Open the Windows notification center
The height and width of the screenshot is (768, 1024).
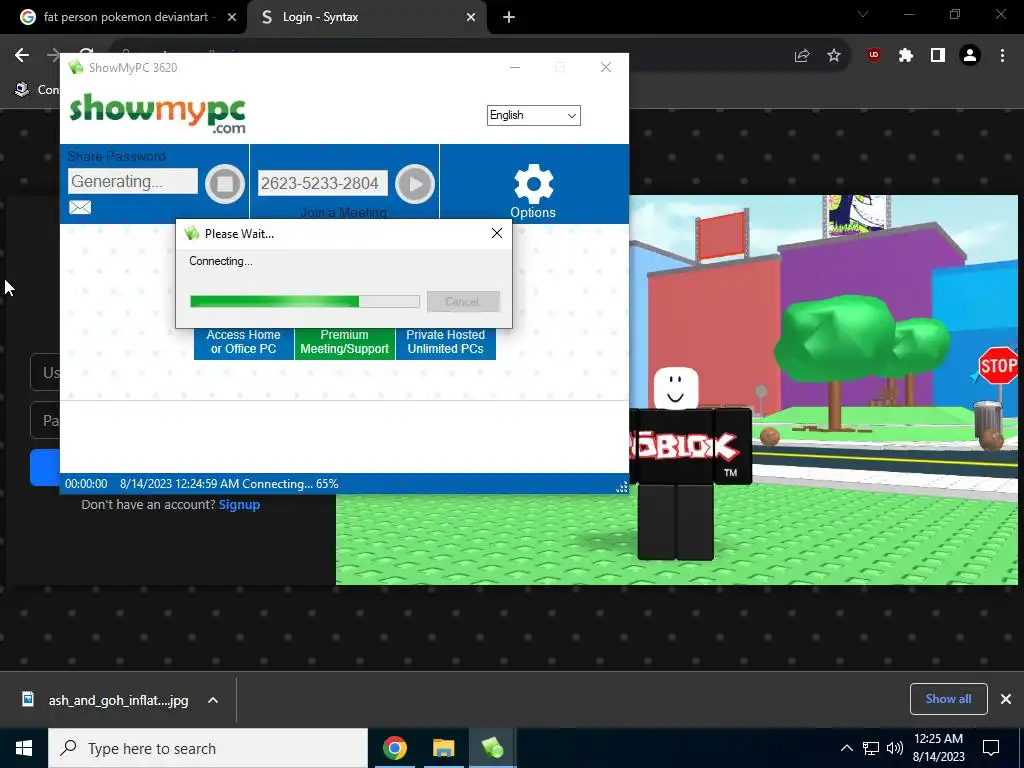pyautogui.click(x=991, y=748)
